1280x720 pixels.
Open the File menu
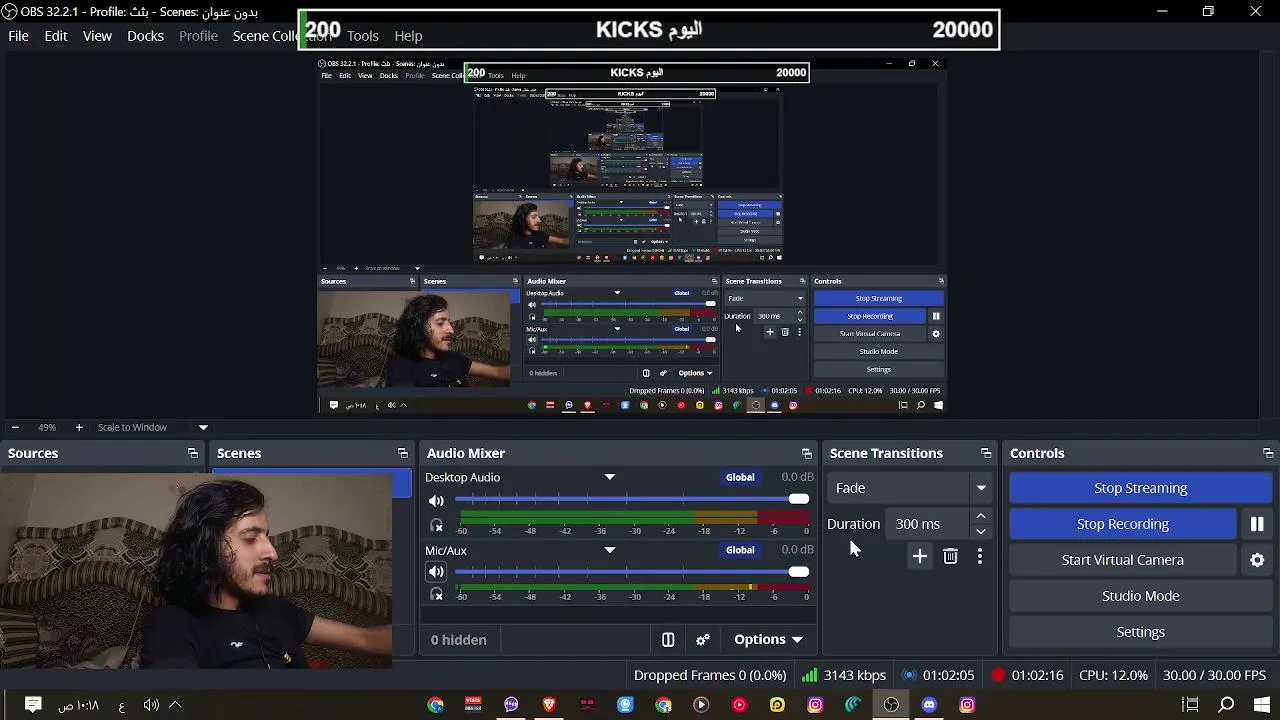point(18,35)
